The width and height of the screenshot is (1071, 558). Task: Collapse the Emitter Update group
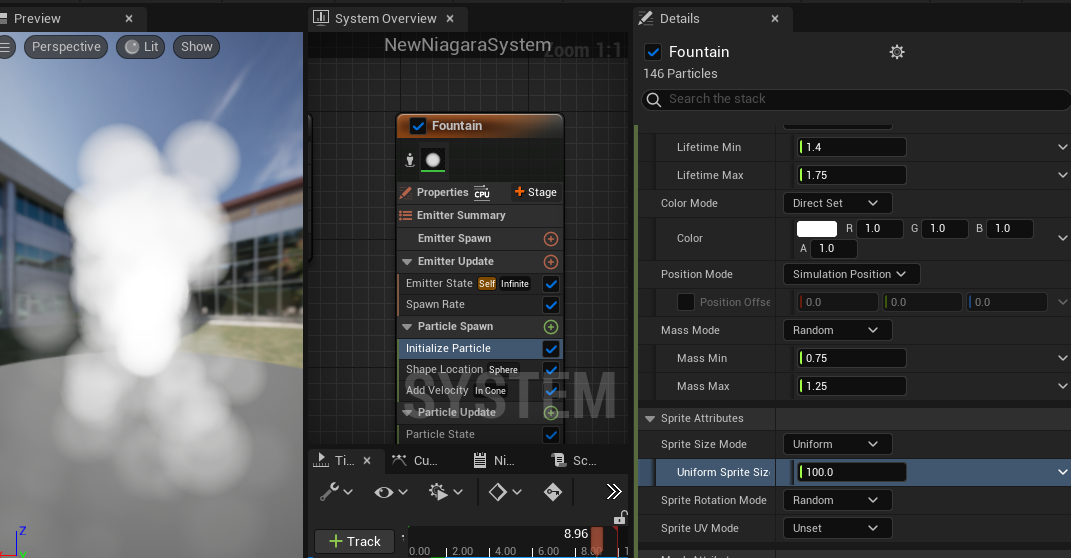click(407, 262)
